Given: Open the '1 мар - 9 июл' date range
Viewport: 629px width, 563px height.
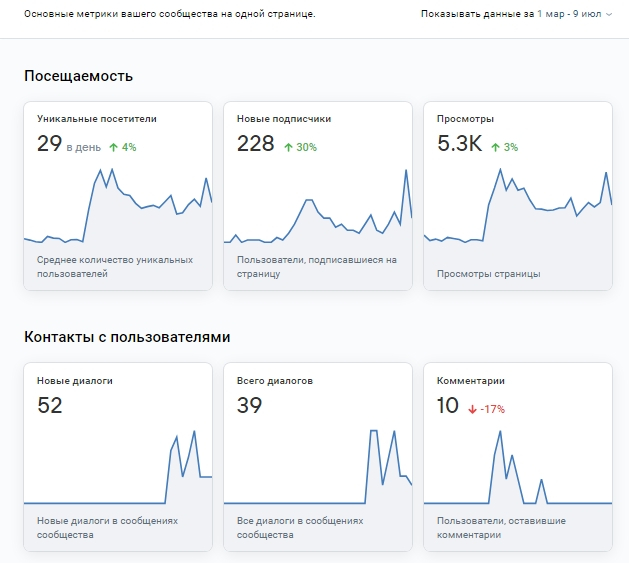Looking at the screenshot, I should (x=567, y=16).
